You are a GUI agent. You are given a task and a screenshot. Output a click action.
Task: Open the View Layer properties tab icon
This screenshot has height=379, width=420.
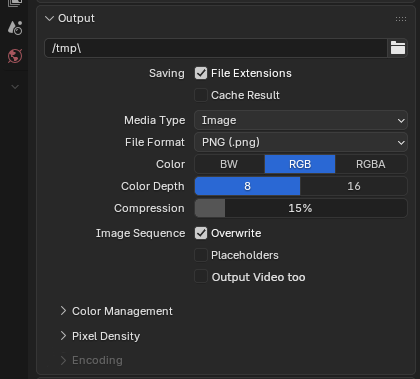click(x=15, y=3)
